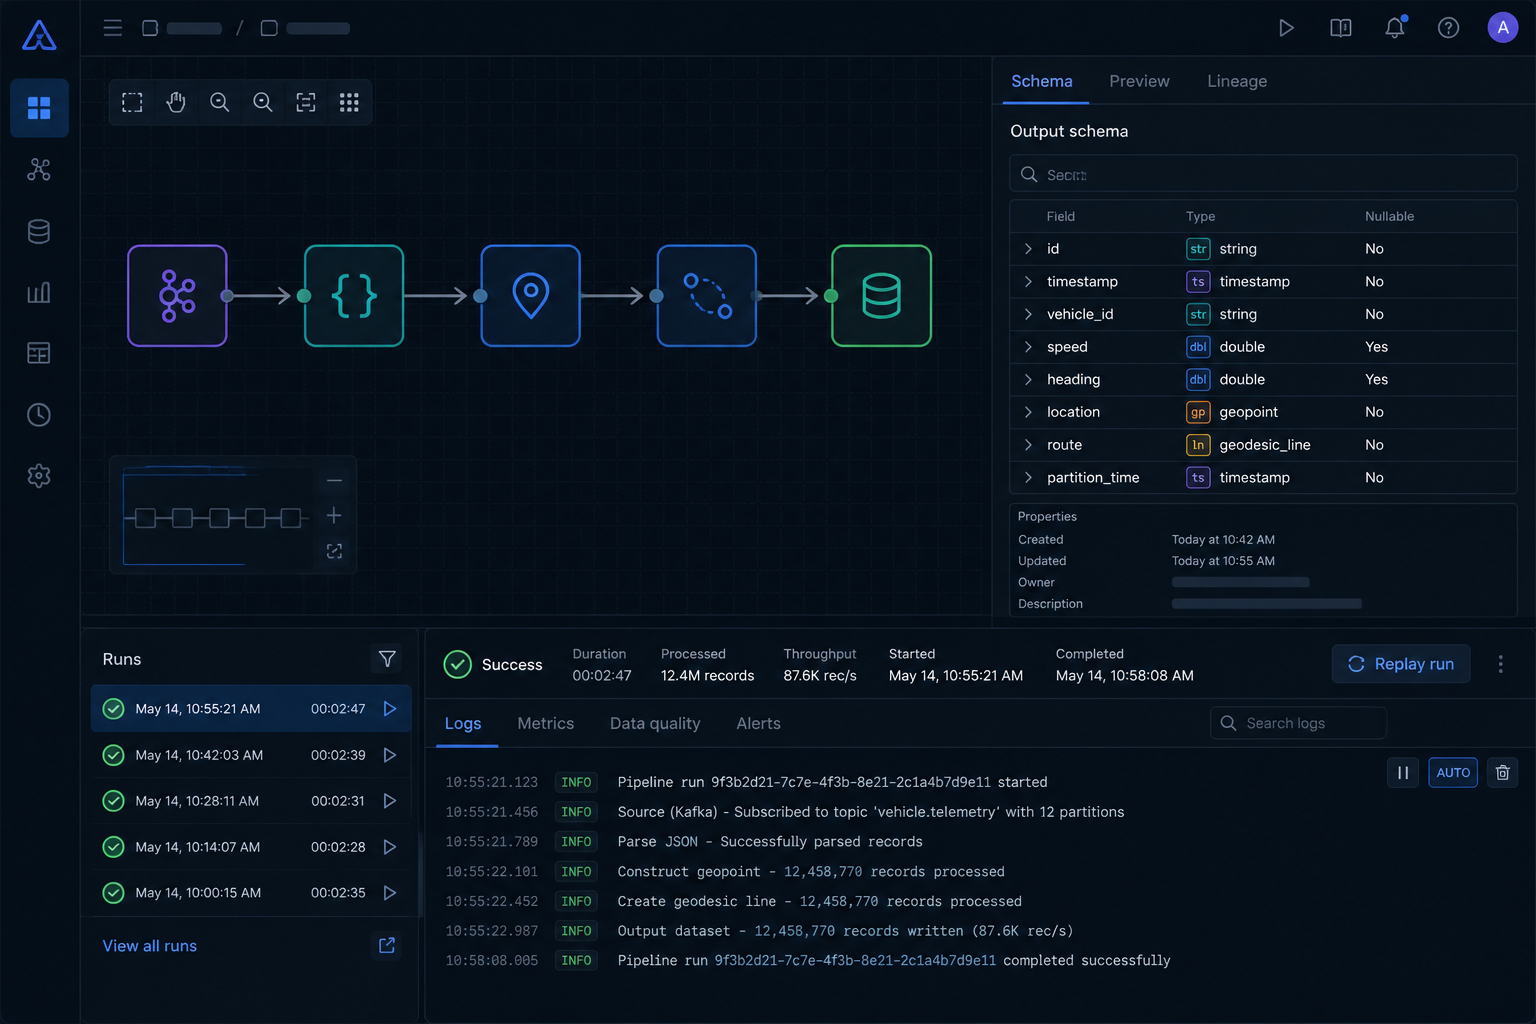Click the Replay run button
The height and width of the screenshot is (1024, 1536).
(1401, 664)
